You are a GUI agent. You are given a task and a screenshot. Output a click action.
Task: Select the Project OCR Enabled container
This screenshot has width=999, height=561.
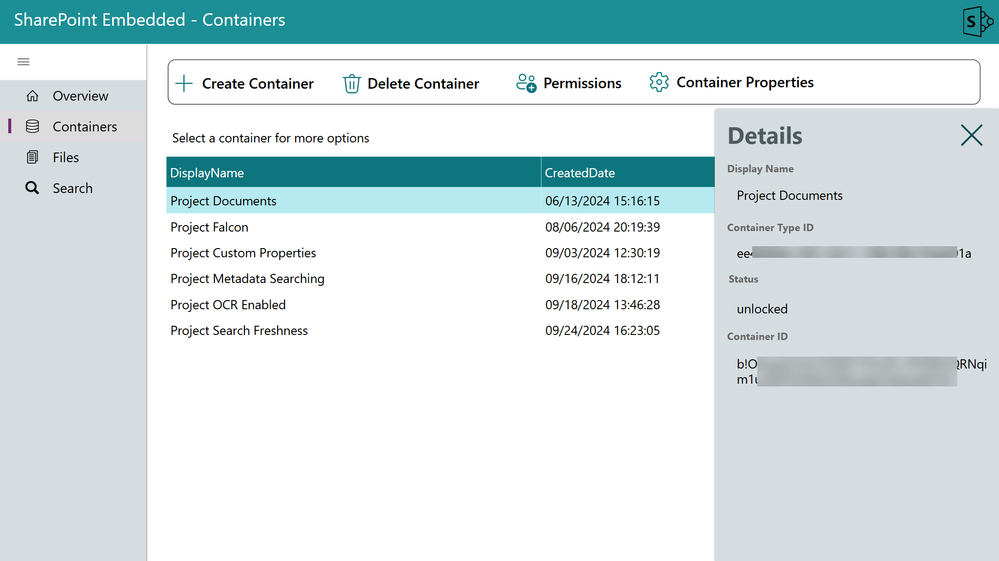pyautogui.click(x=227, y=305)
